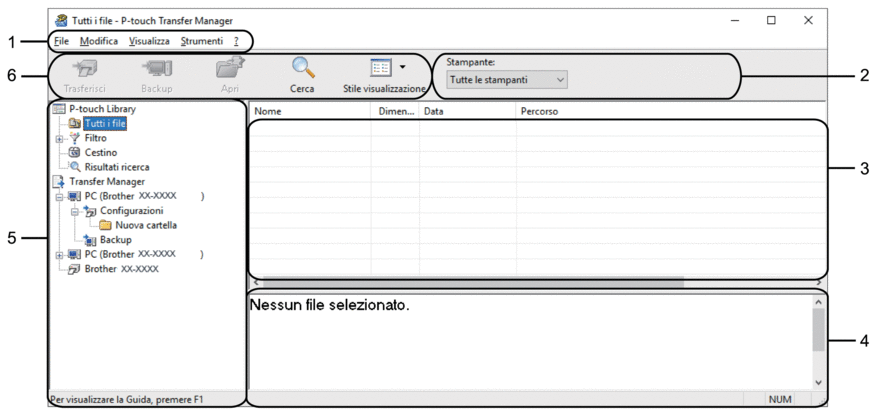The height and width of the screenshot is (416, 881).
Task: Click the NUM status bar indicator
Action: click(x=780, y=399)
